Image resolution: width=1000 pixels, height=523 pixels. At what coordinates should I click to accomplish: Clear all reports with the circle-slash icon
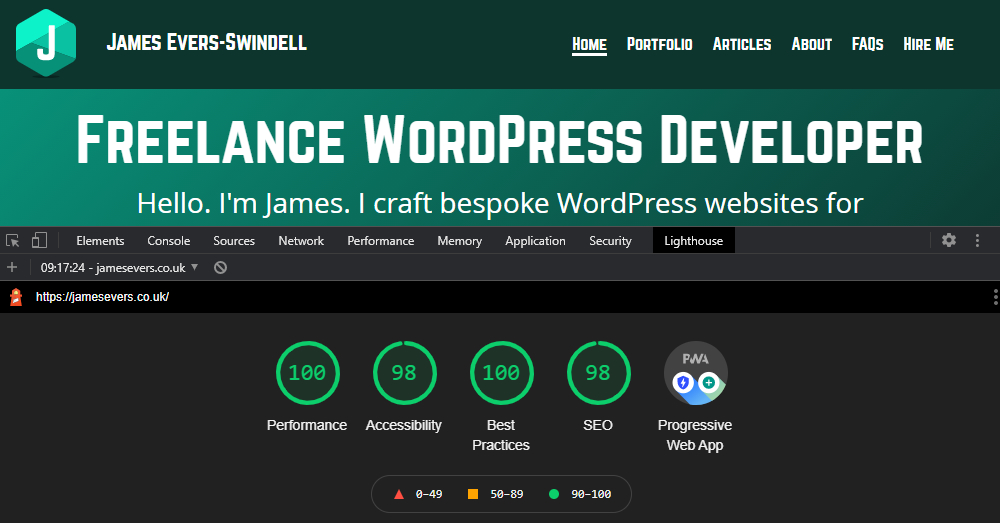coord(220,267)
